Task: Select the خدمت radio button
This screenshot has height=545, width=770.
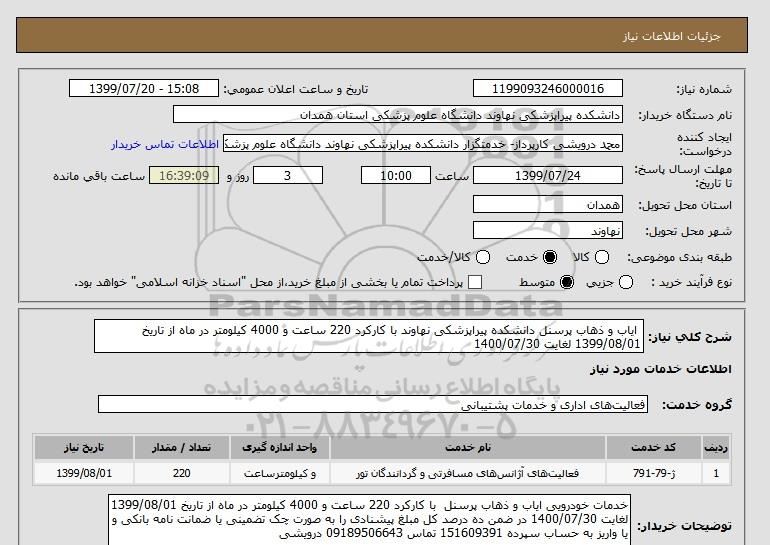Action: point(550,257)
